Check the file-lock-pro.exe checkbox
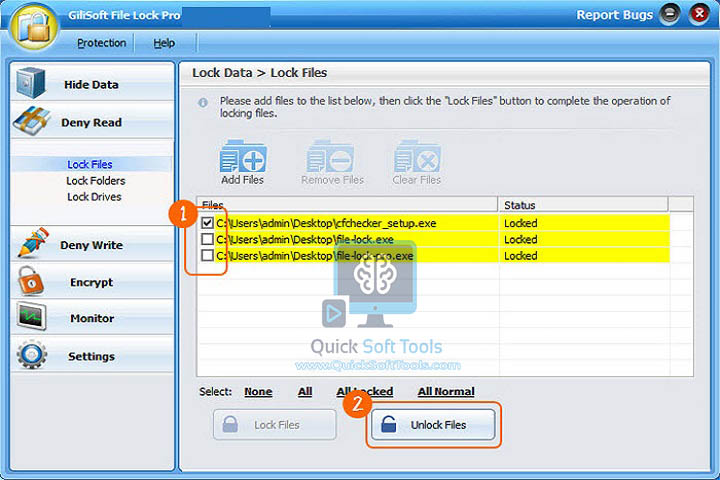 pyautogui.click(x=207, y=255)
